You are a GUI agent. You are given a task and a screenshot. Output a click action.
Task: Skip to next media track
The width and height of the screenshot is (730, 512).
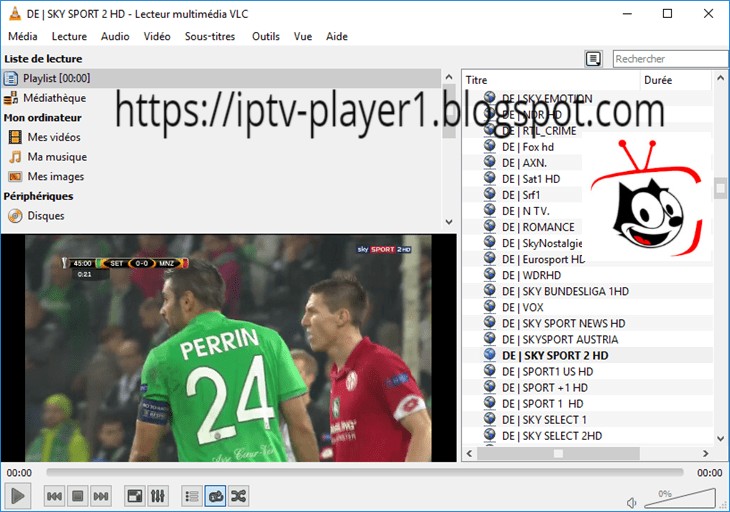pyautogui.click(x=101, y=496)
